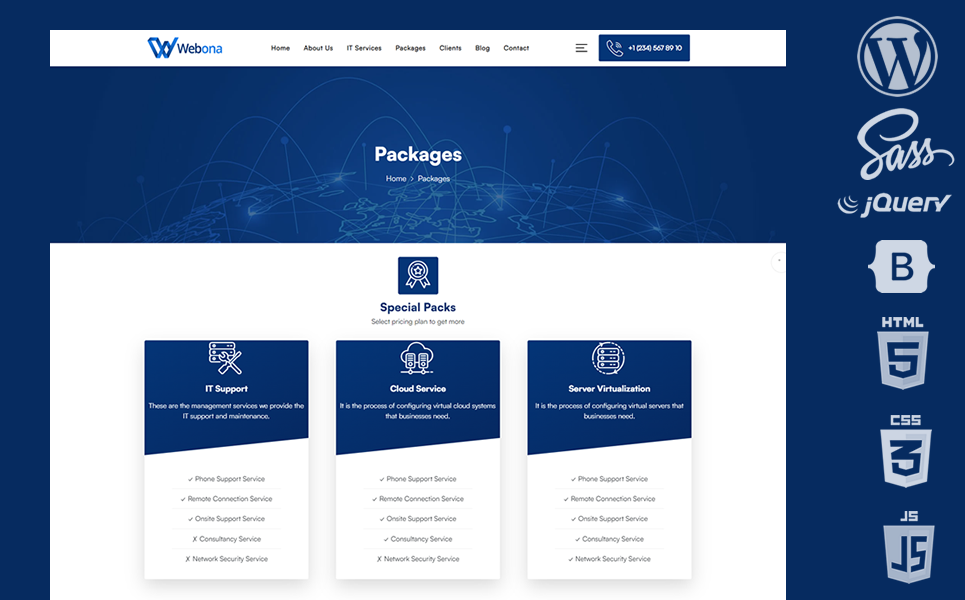
Task: Click the IT Support tools icon
Action: pos(226,358)
